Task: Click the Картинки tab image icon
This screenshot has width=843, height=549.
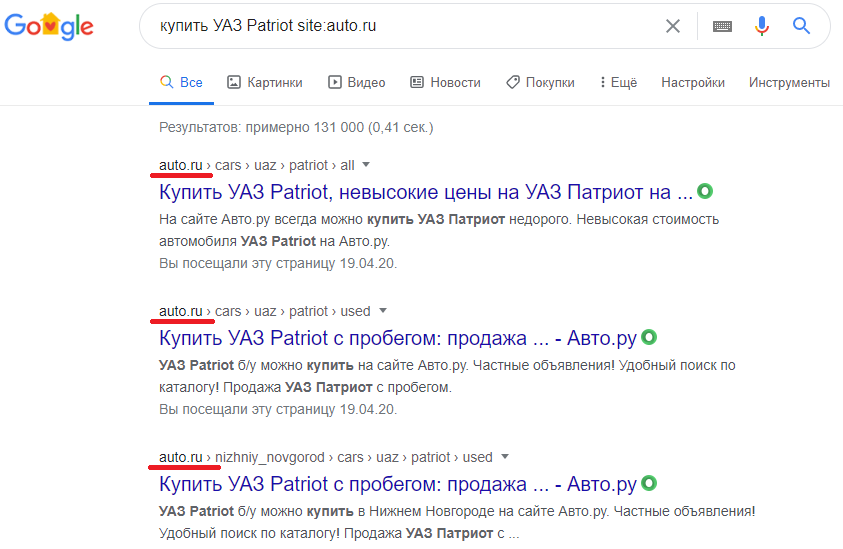Action: (234, 82)
